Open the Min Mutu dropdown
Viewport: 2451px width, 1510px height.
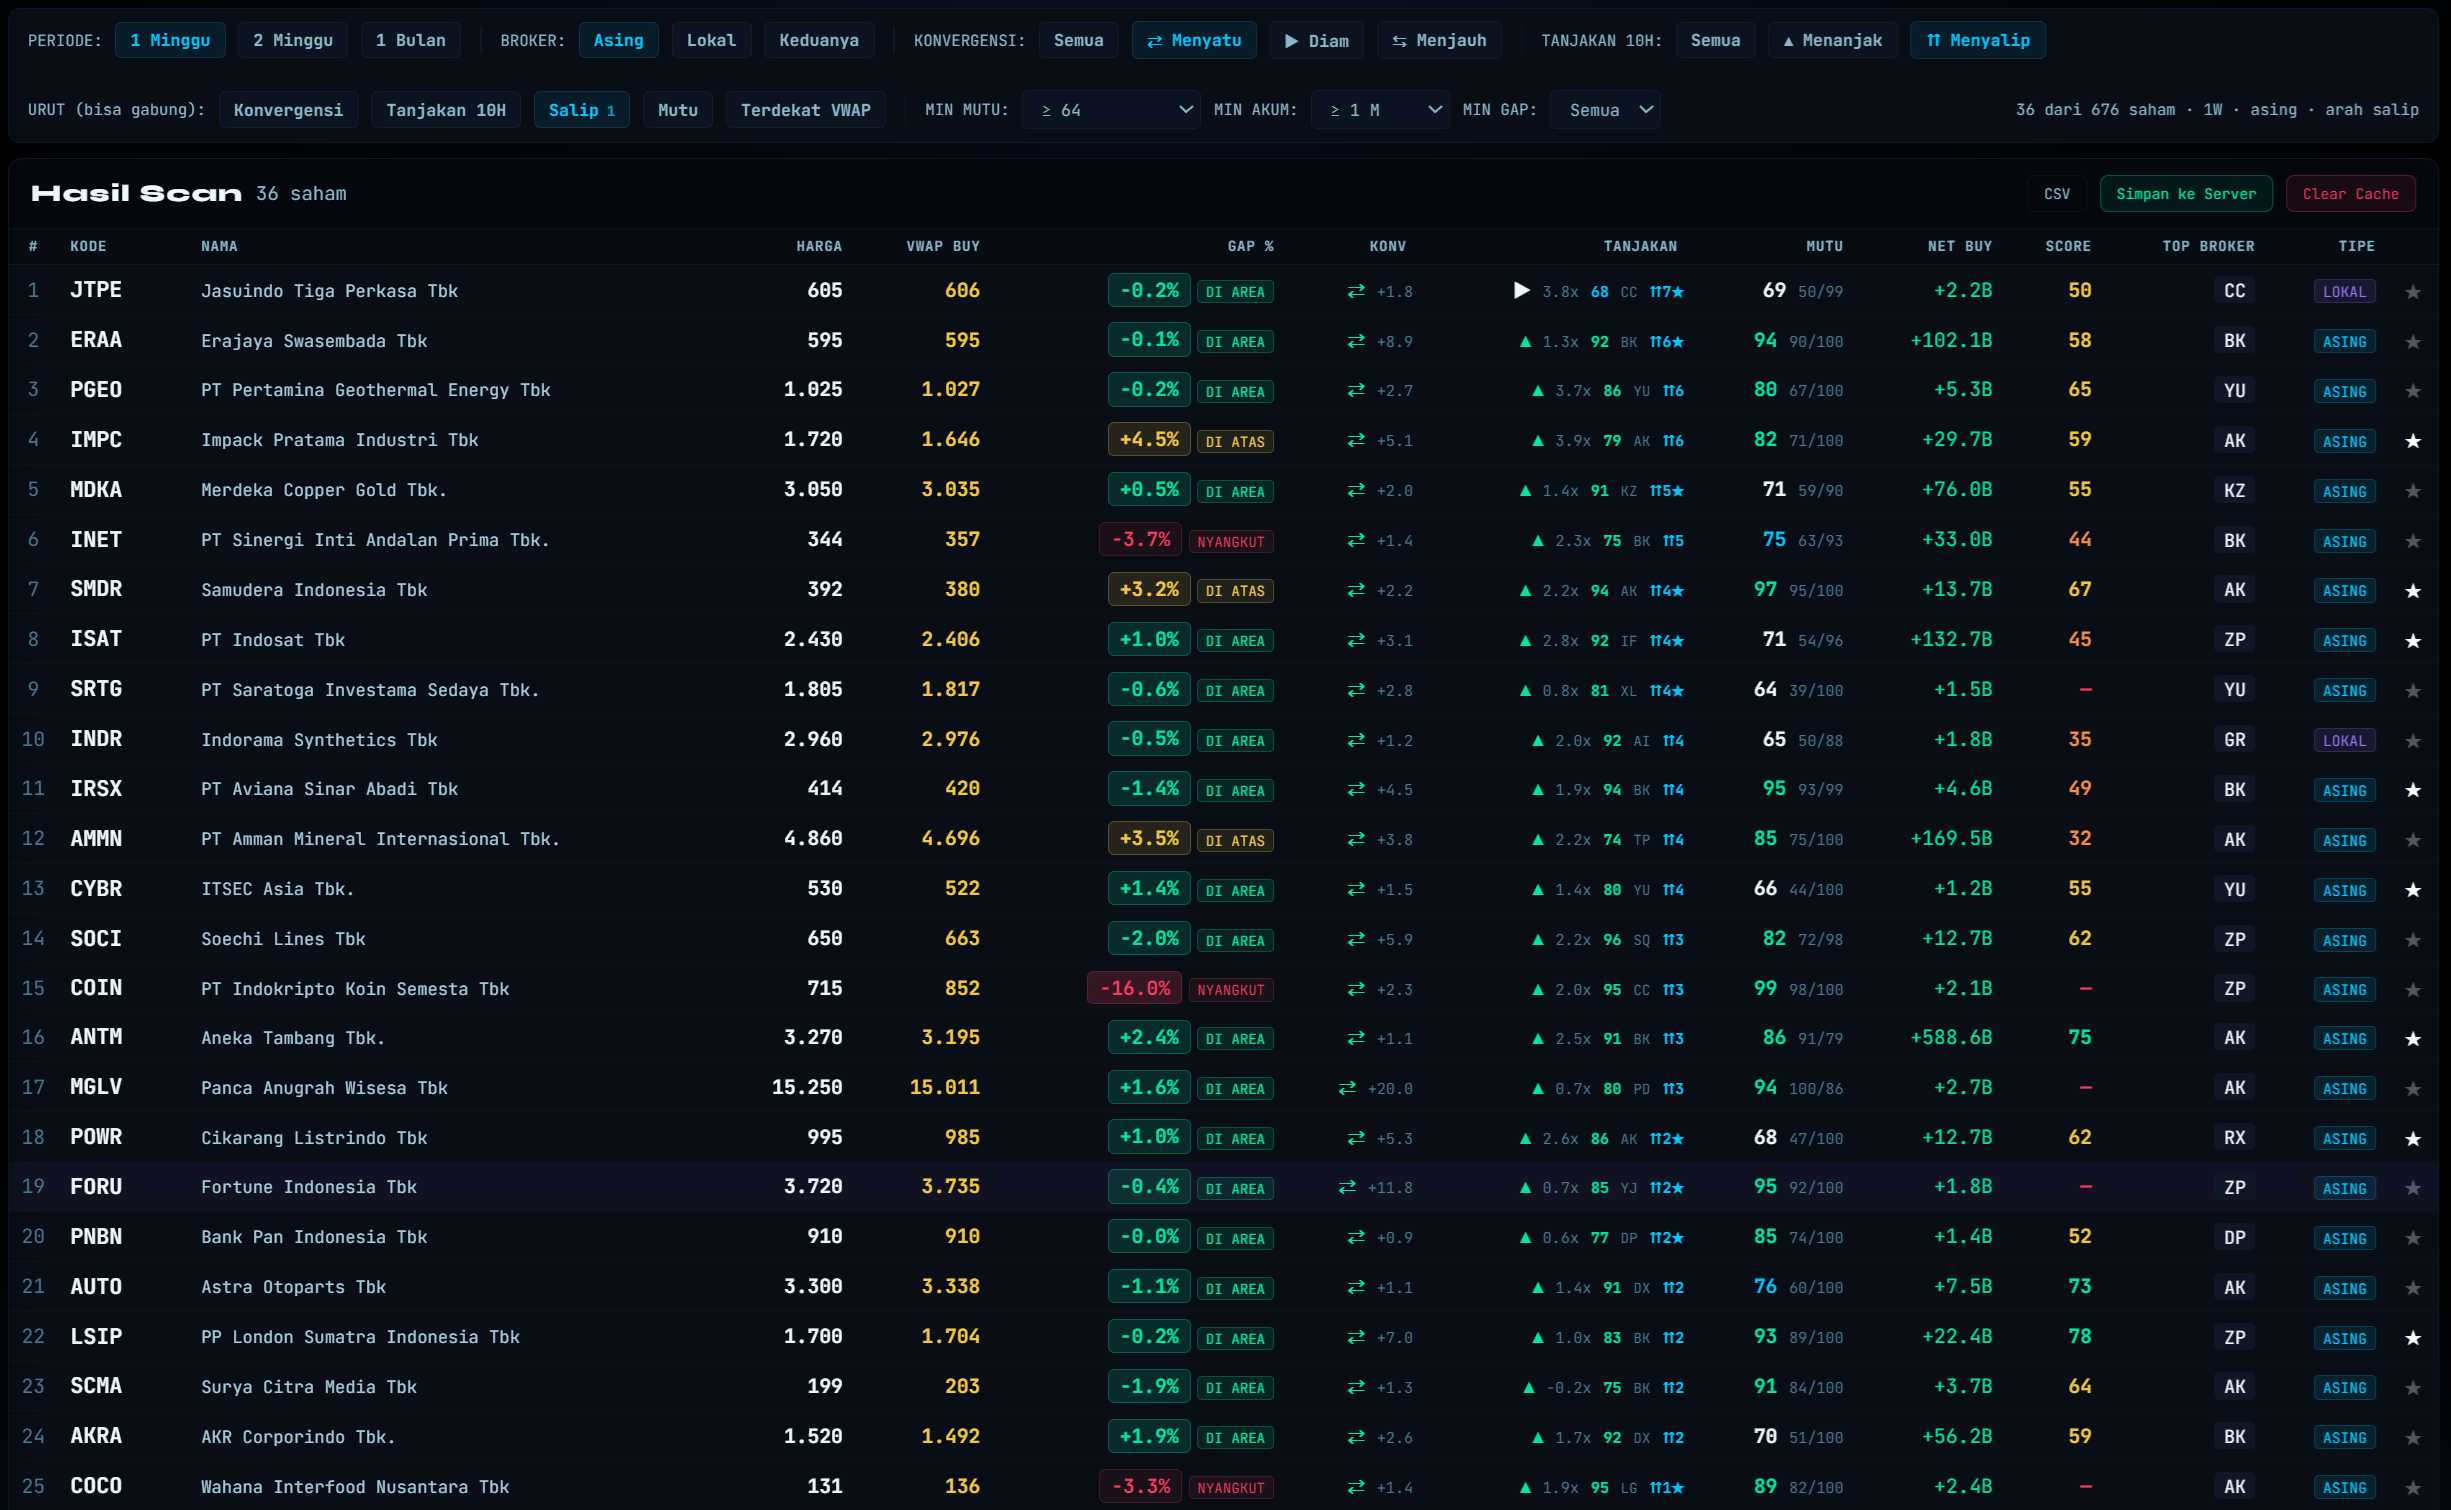(x=1113, y=110)
